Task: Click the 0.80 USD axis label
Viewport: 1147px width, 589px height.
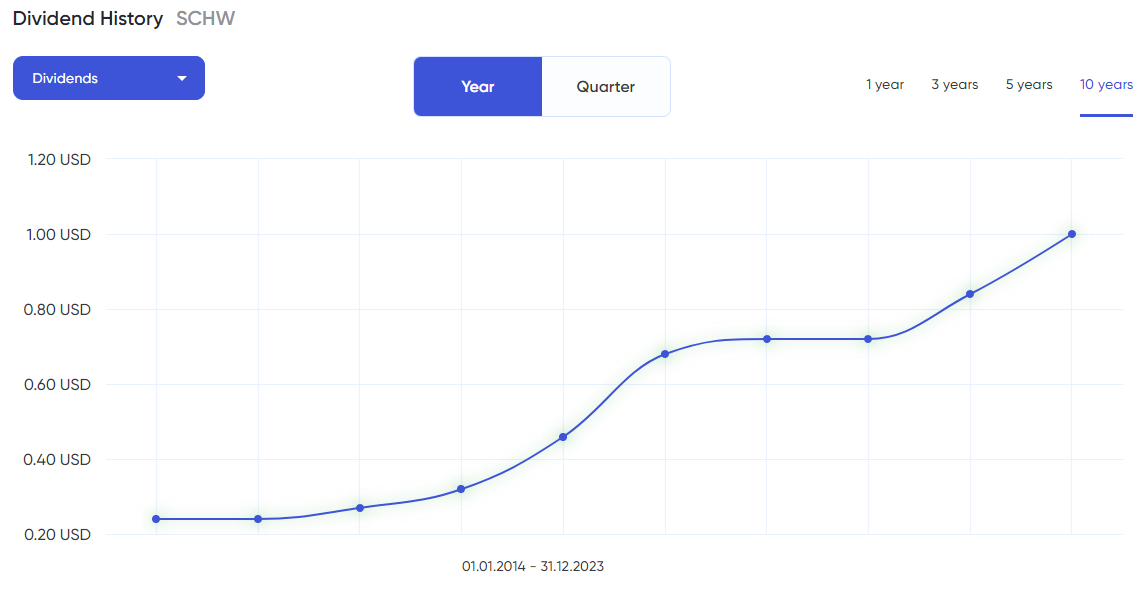Action: 57,309
